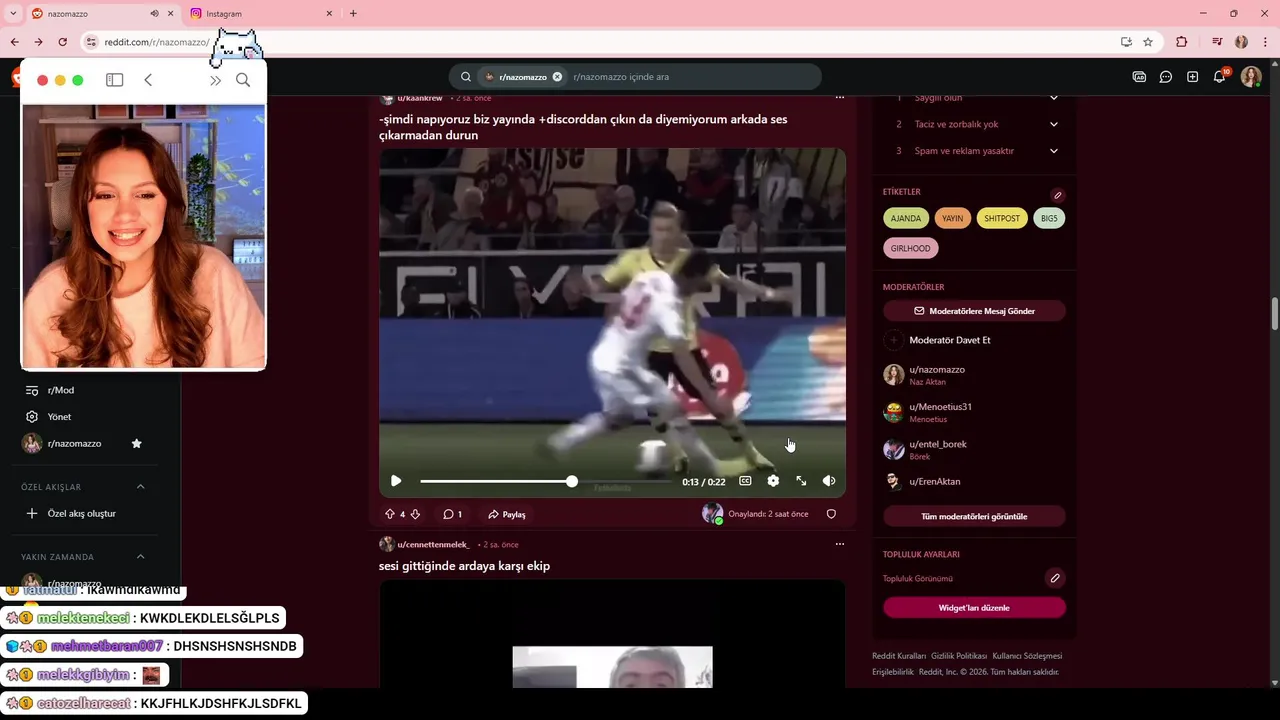1280x720 pixels.
Task: Go back in the browser
Action: (14, 42)
